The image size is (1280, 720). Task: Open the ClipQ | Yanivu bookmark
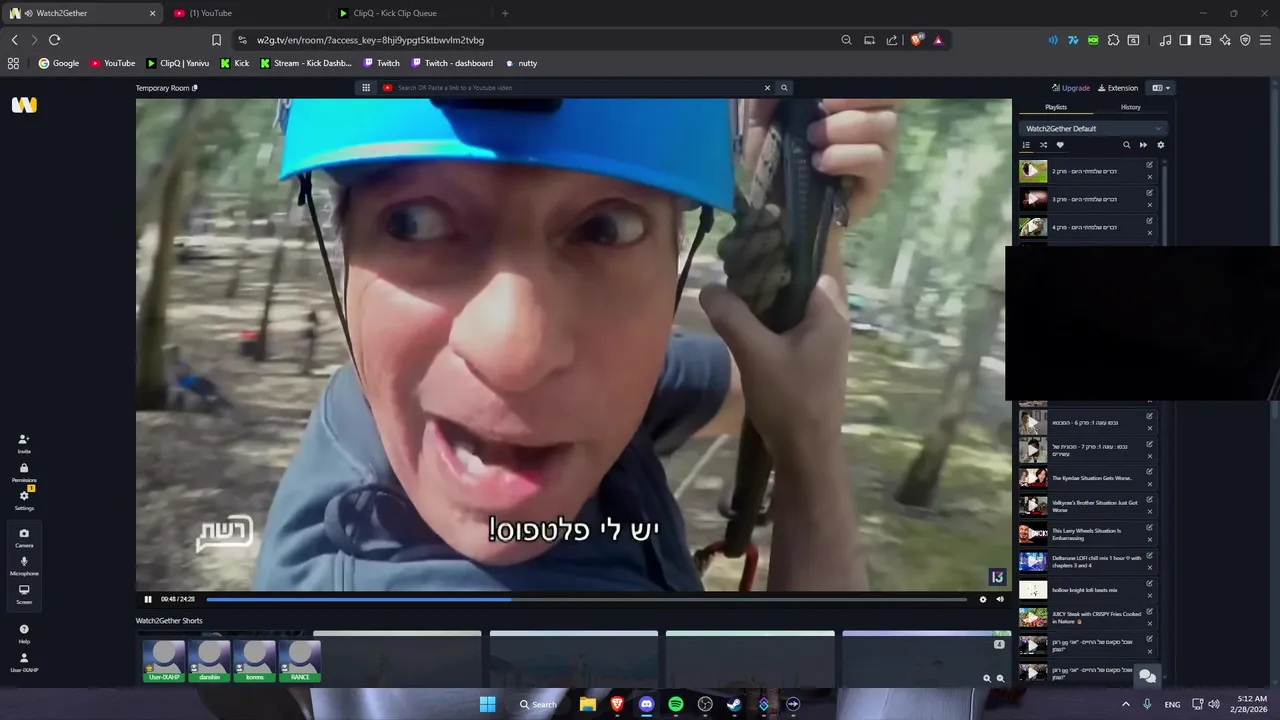coord(178,63)
